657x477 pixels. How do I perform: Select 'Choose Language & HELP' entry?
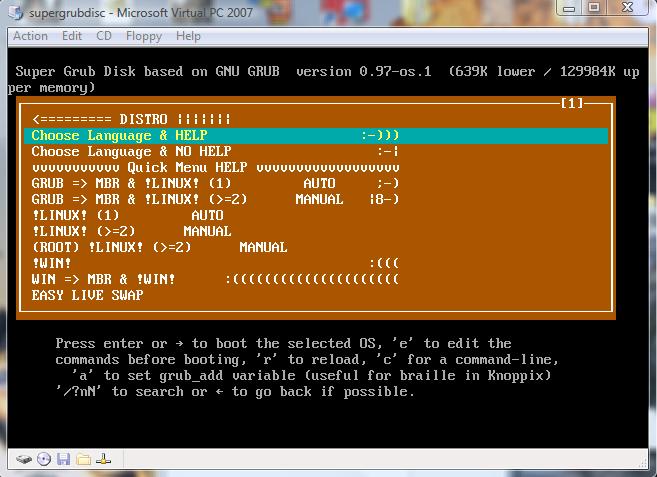316,136
